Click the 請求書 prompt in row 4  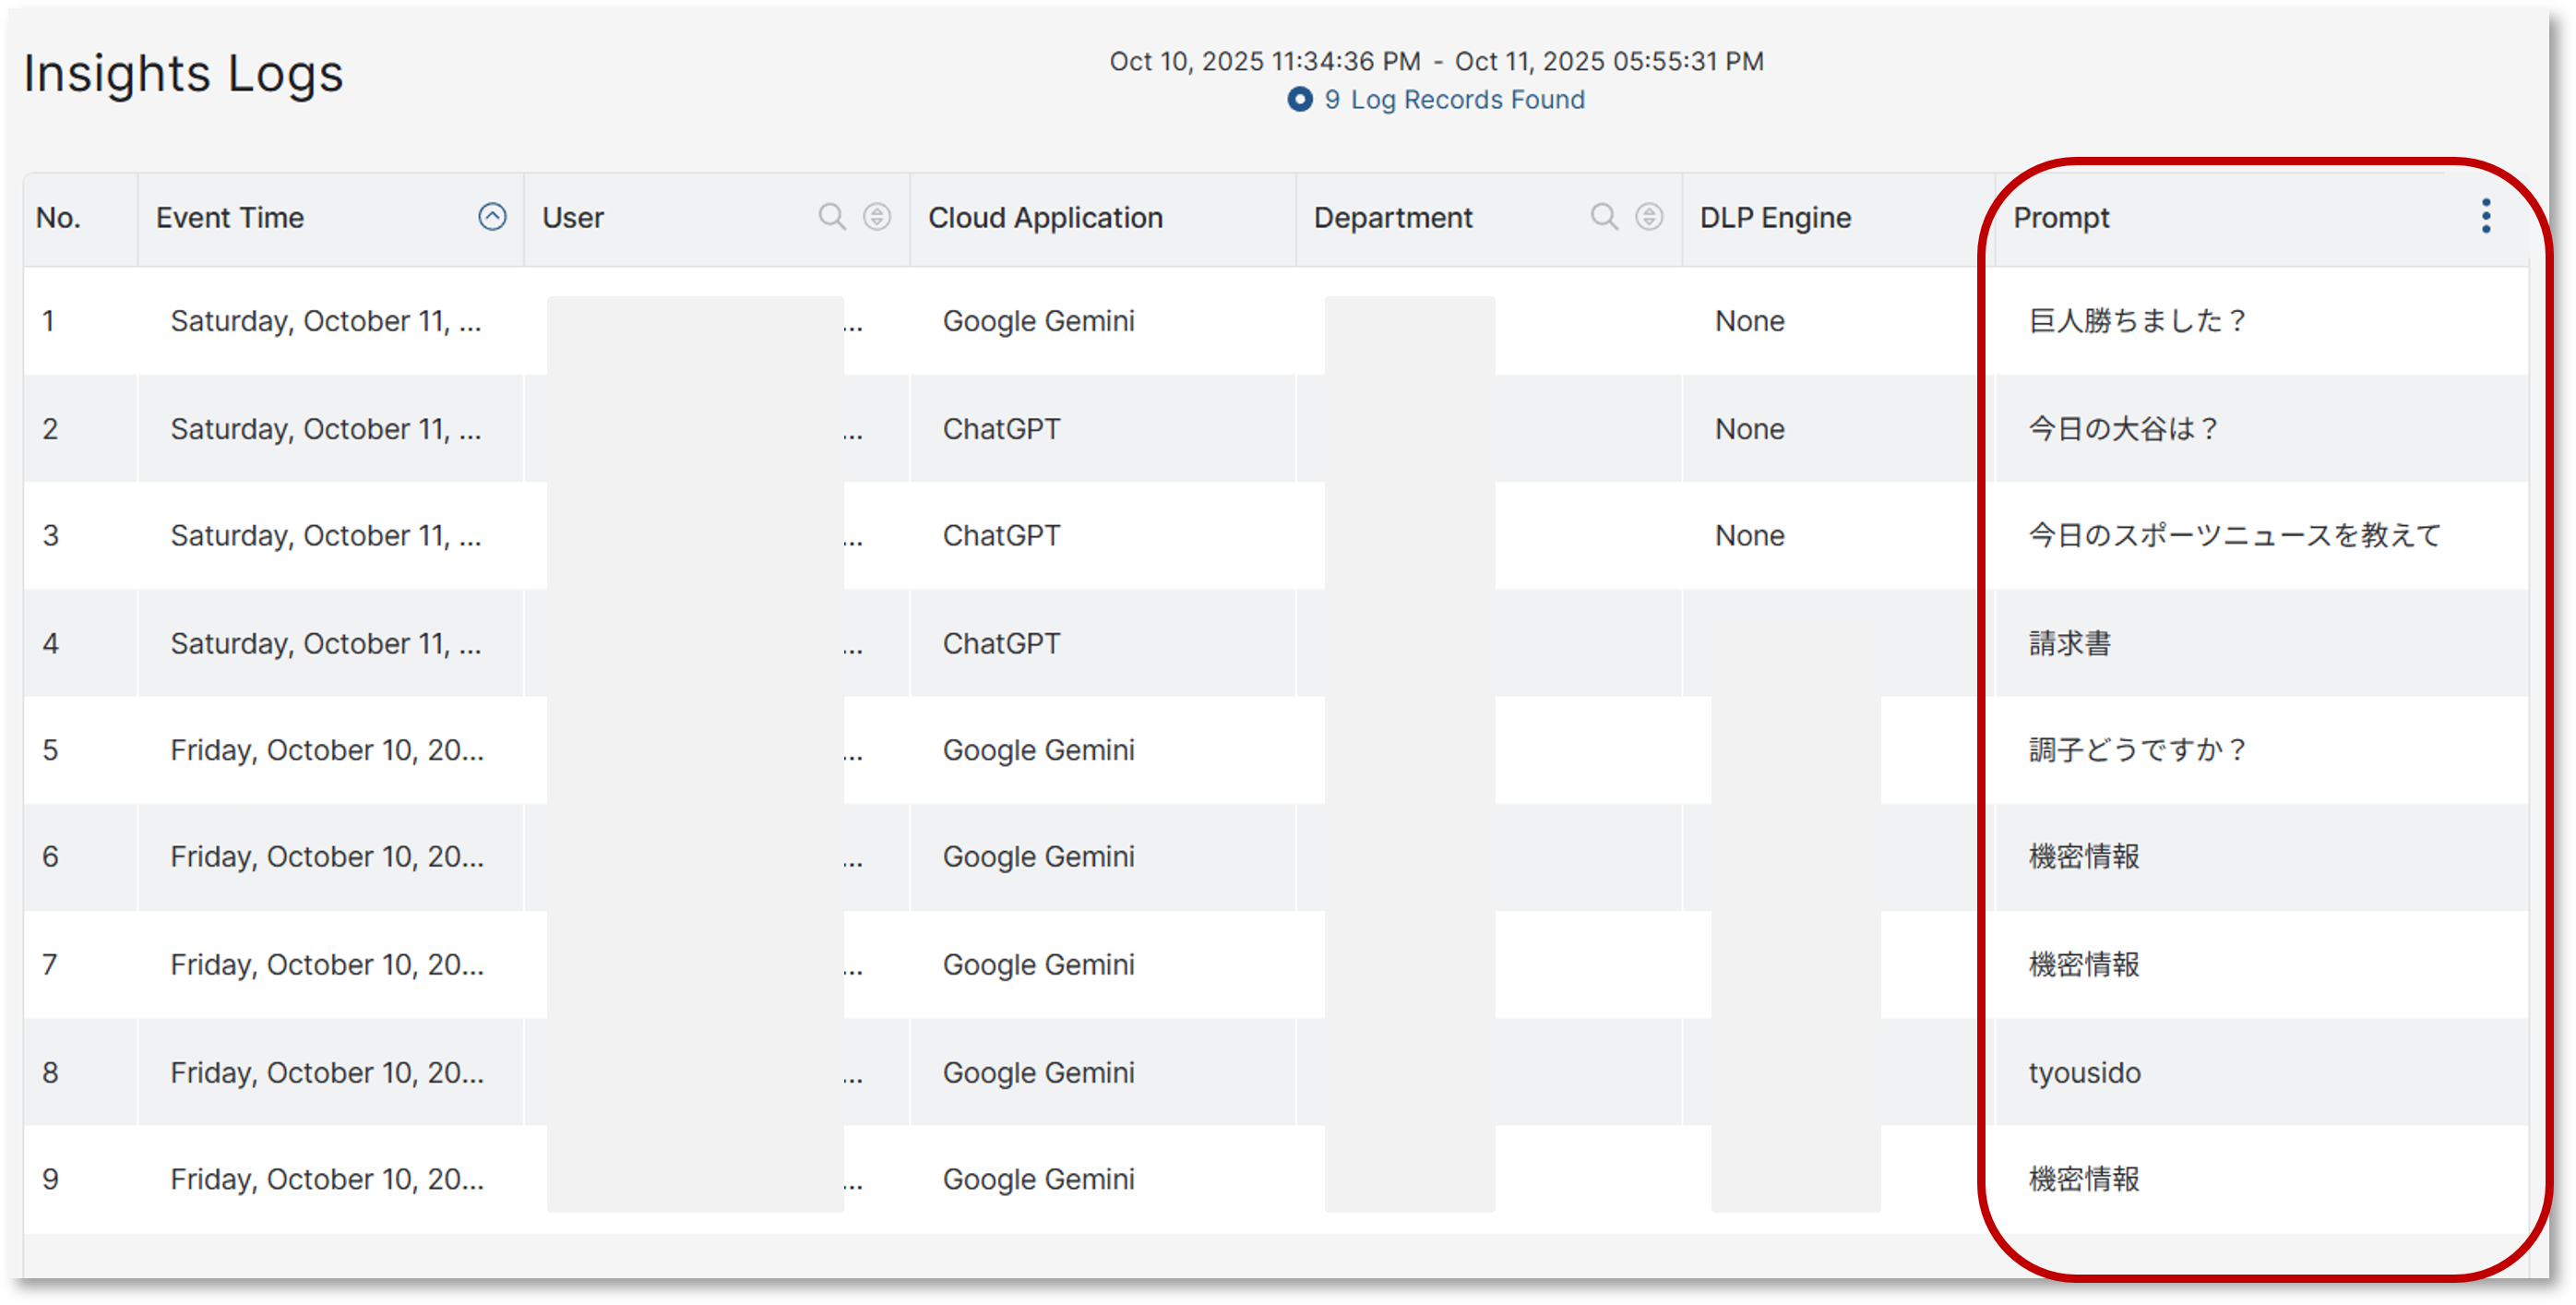click(2069, 644)
